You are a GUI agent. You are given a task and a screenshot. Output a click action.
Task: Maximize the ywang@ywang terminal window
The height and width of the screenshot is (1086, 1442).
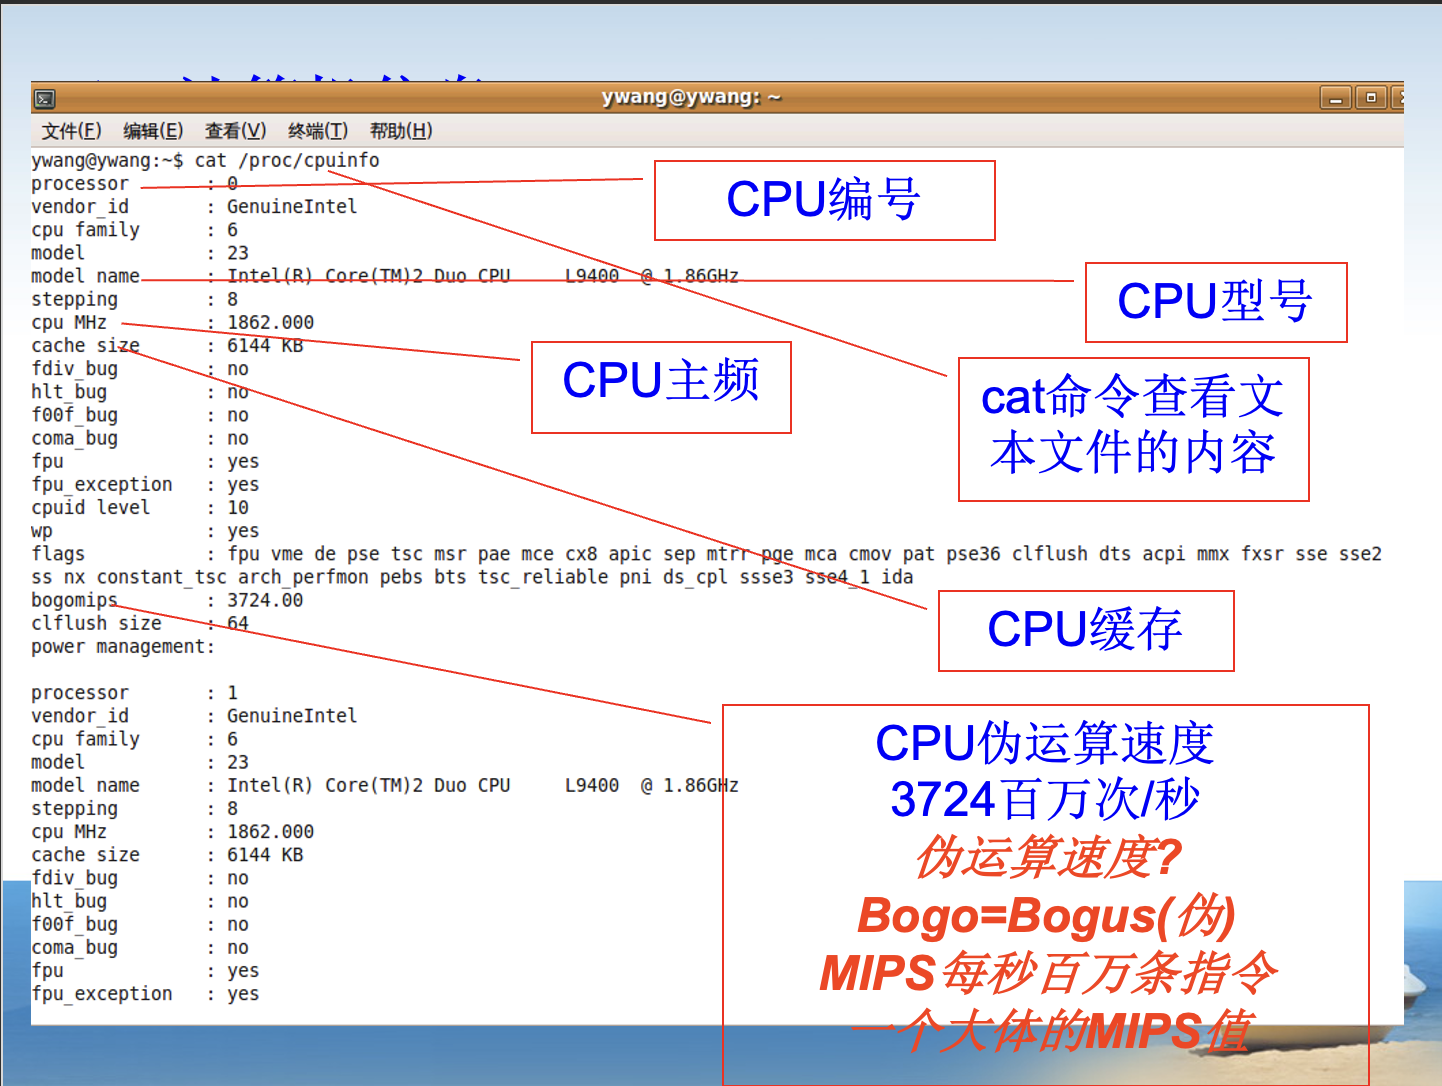(x=1371, y=98)
